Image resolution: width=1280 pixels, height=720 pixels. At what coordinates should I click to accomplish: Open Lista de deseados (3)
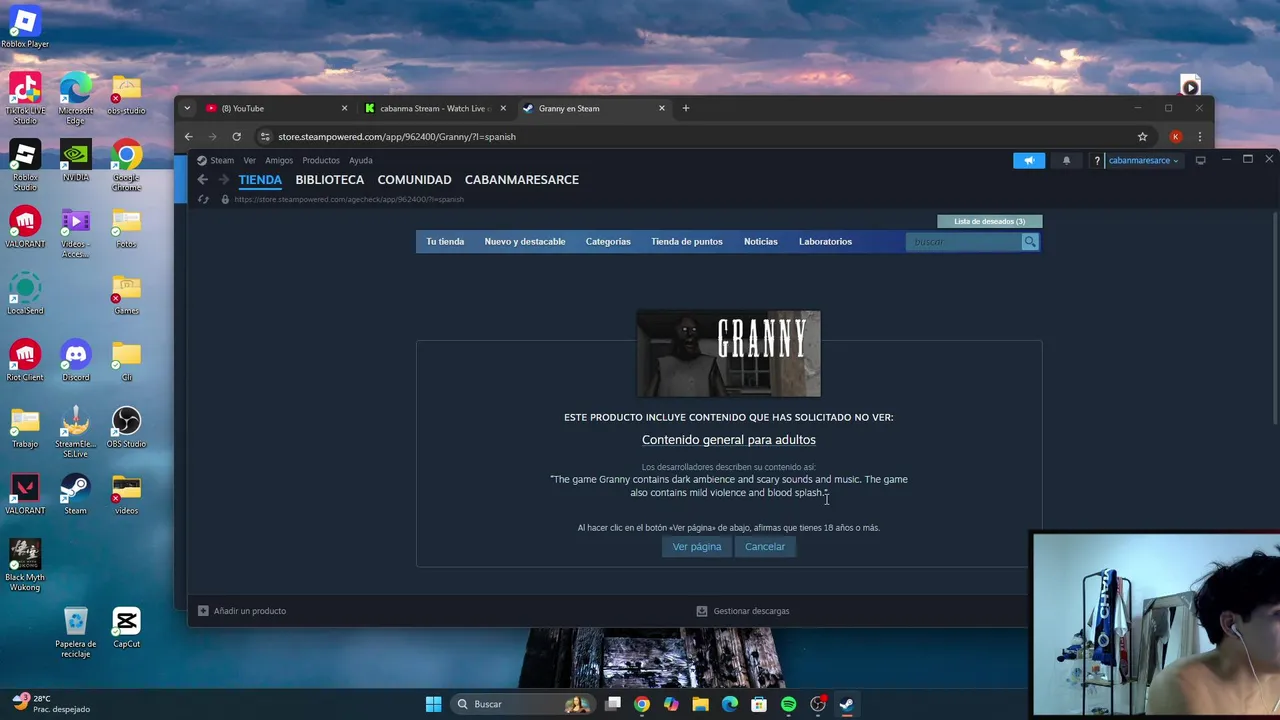[990, 221]
